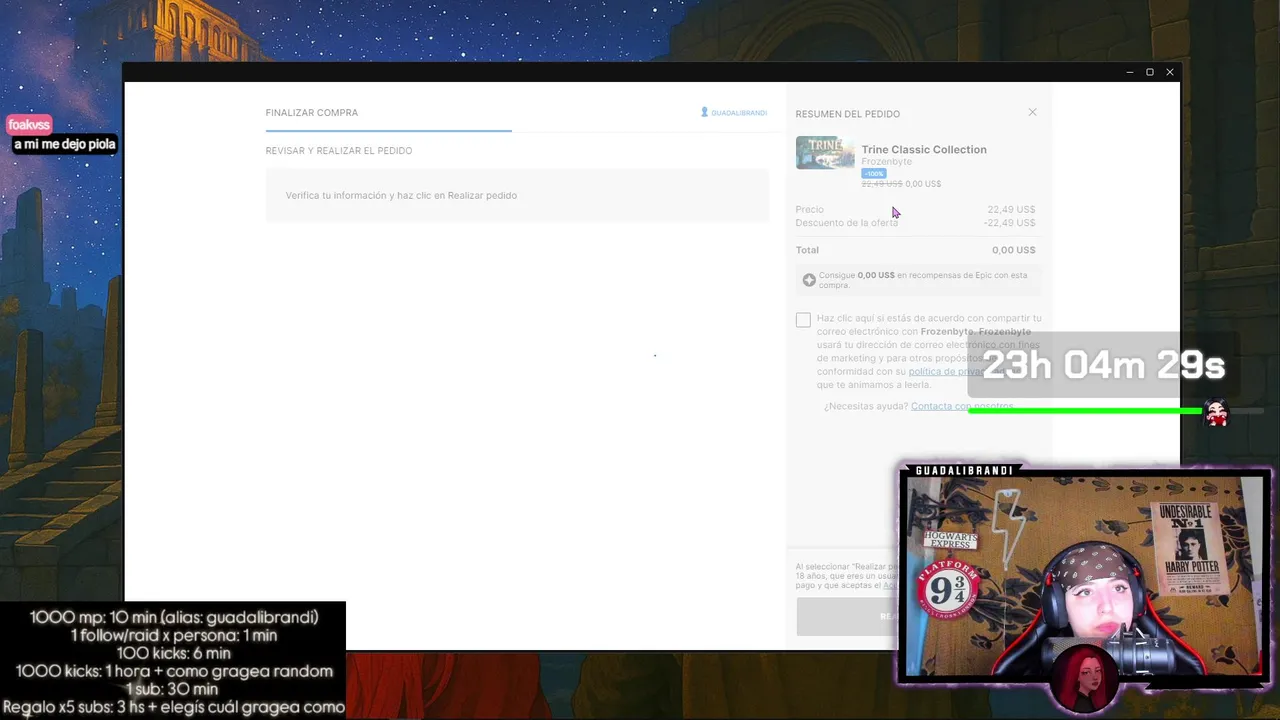Click the Epic rewards plus icon
The width and height of the screenshot is (1280, 720).
point(809,280)
